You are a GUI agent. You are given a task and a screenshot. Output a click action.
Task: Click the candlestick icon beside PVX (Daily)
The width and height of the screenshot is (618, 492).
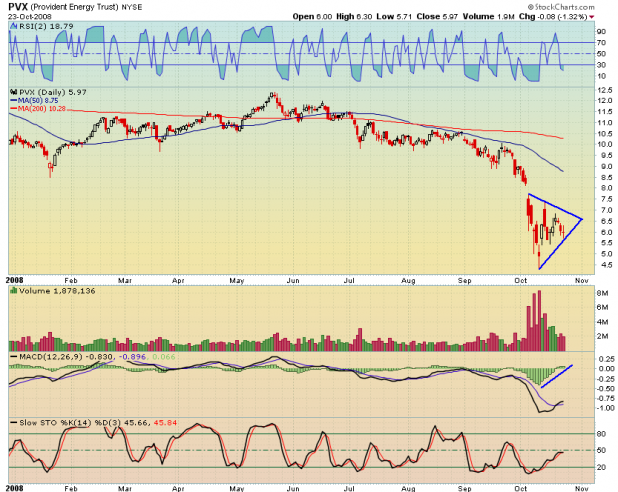[13, 92]
